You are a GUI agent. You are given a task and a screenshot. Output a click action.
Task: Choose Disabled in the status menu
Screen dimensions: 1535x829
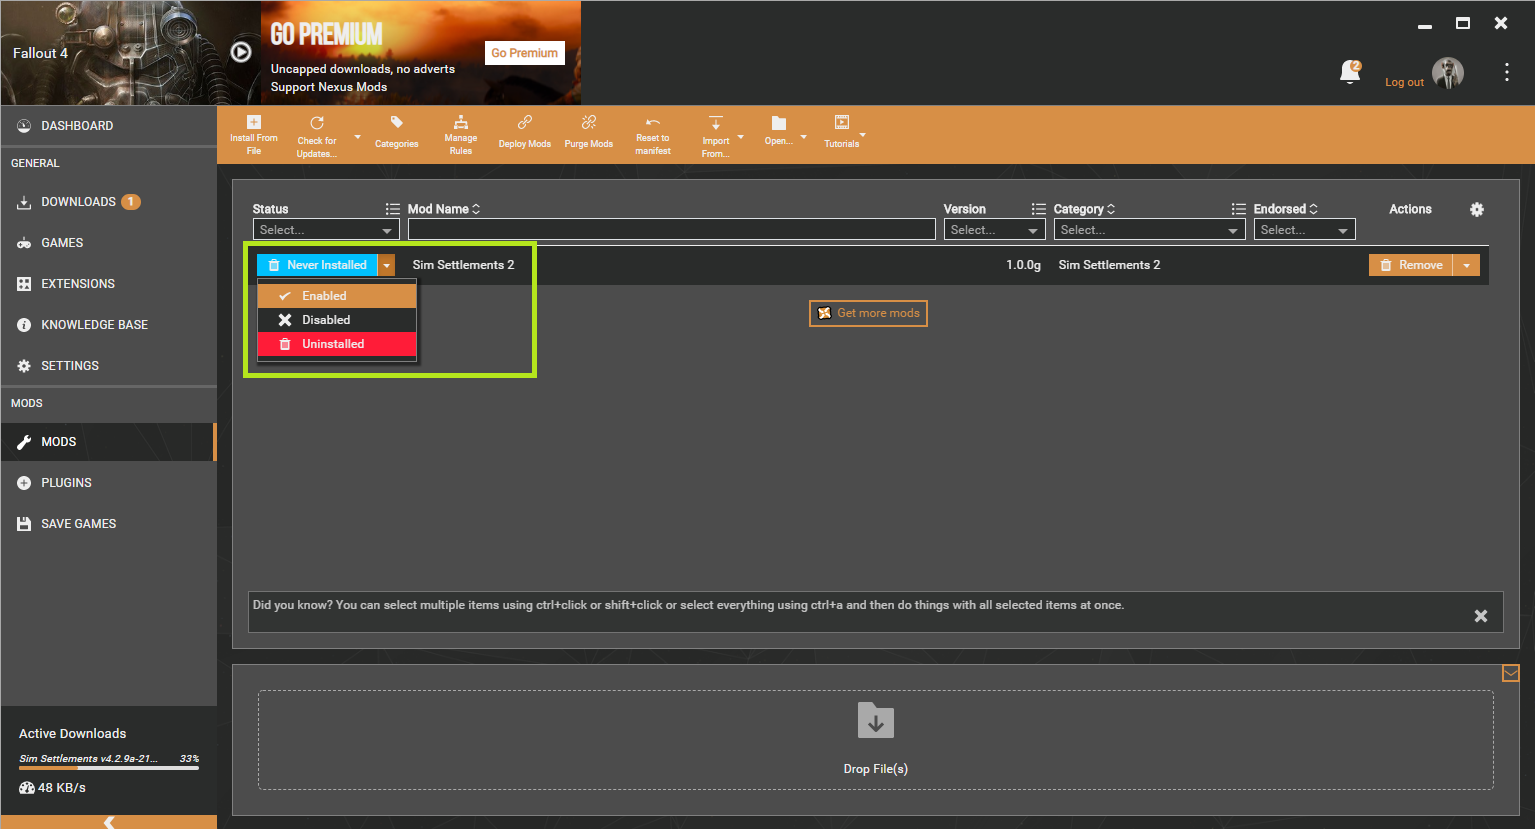(337, 320)
